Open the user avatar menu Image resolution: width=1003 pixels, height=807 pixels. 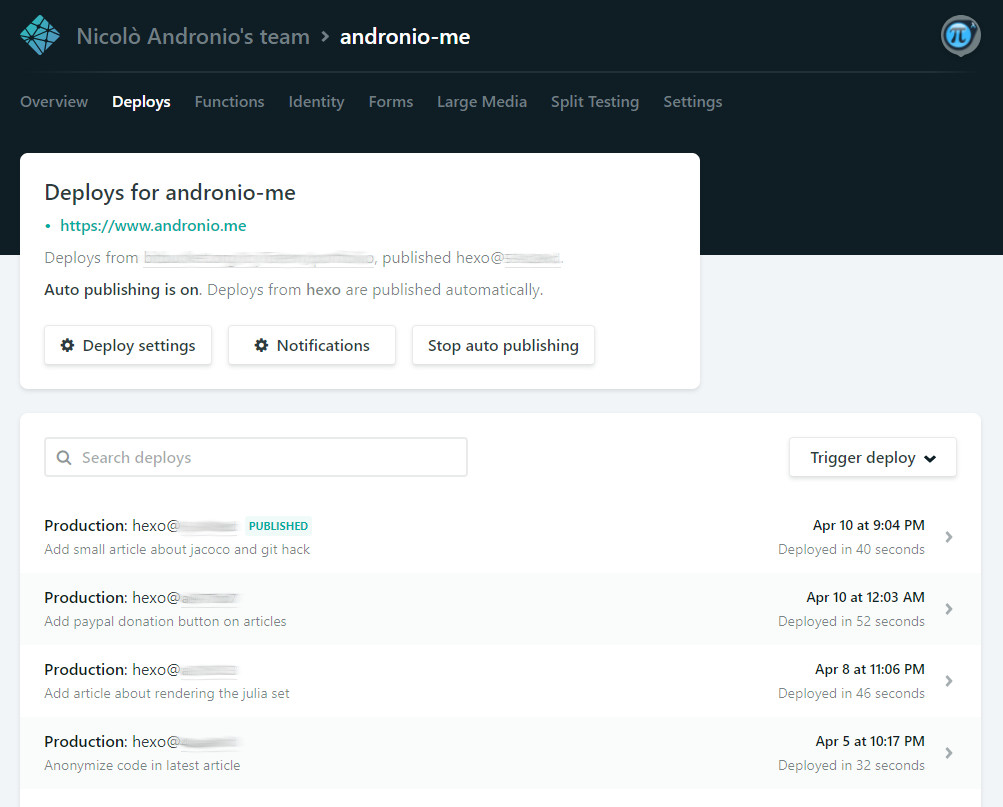(960, 36)
